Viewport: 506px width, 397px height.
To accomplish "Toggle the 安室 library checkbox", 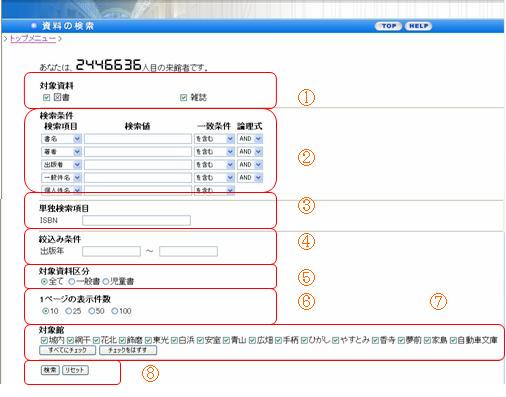I will coord(200,340).
